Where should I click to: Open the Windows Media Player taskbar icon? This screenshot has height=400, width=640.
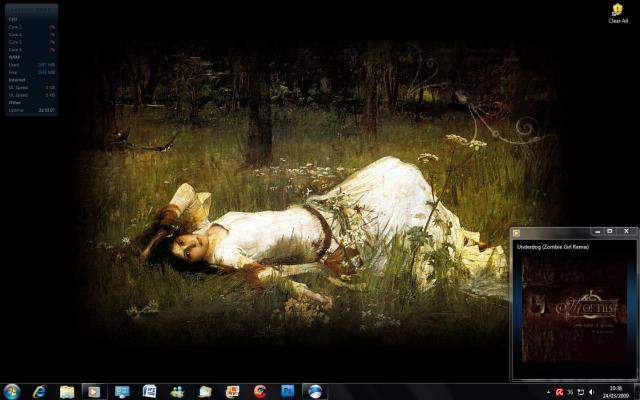click(94, 391)
